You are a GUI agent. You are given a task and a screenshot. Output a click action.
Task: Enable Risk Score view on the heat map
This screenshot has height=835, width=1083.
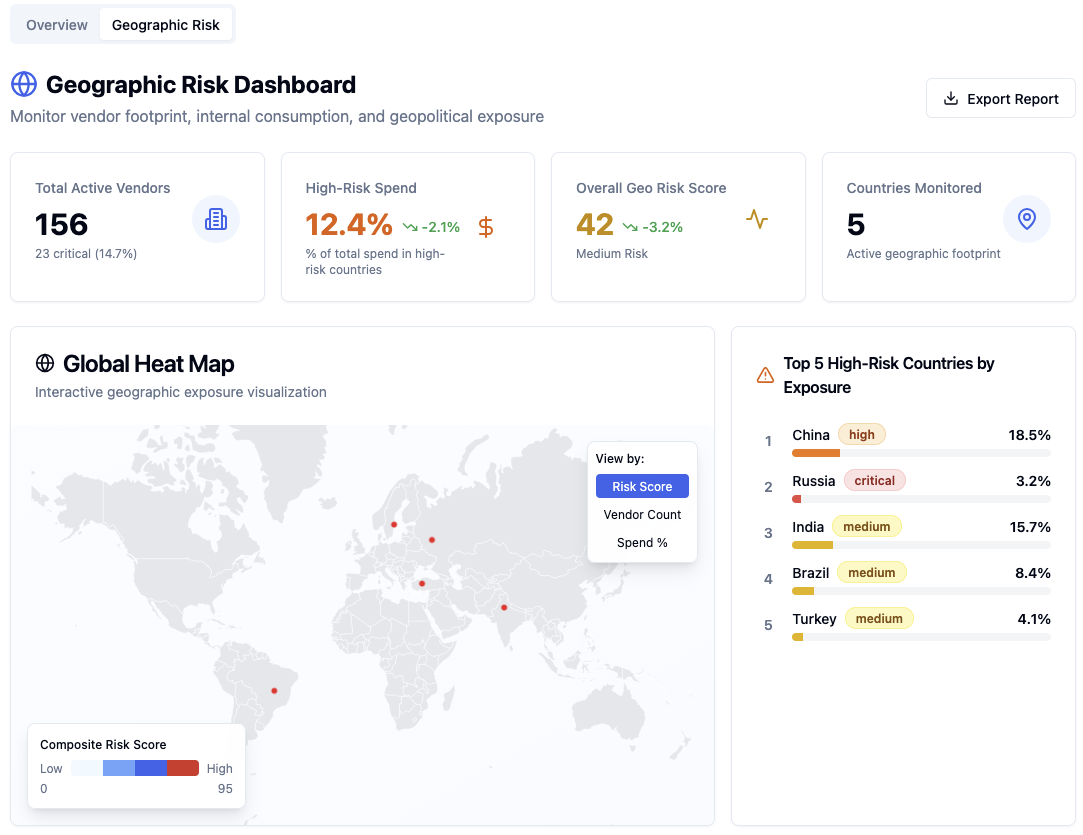click(641, 485)
